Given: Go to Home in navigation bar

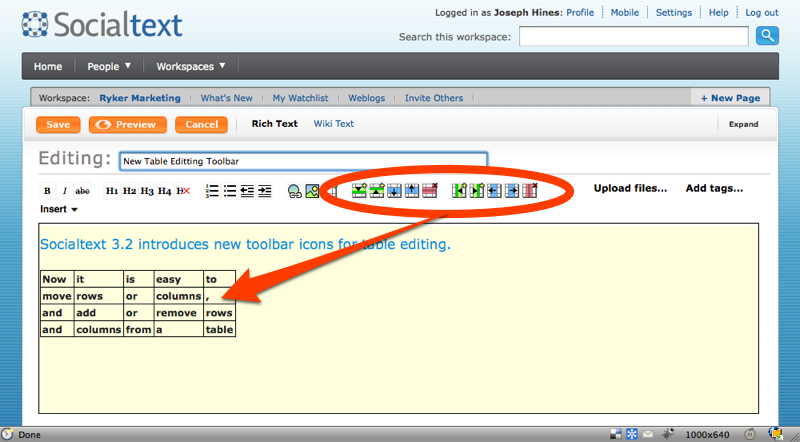Looking at the screenshot, I should [48, 66].
